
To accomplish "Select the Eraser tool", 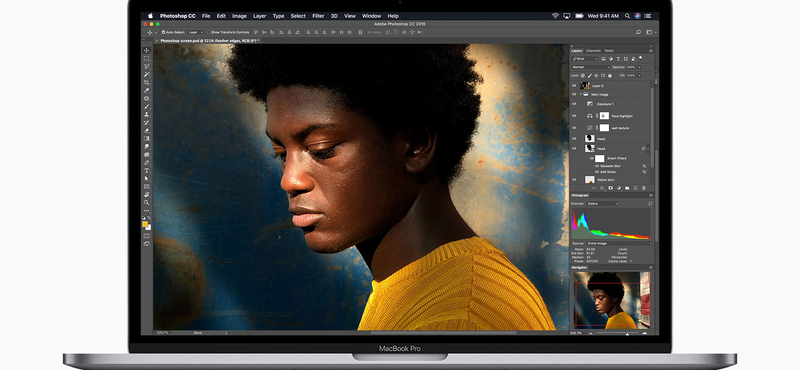I will 147,130.
